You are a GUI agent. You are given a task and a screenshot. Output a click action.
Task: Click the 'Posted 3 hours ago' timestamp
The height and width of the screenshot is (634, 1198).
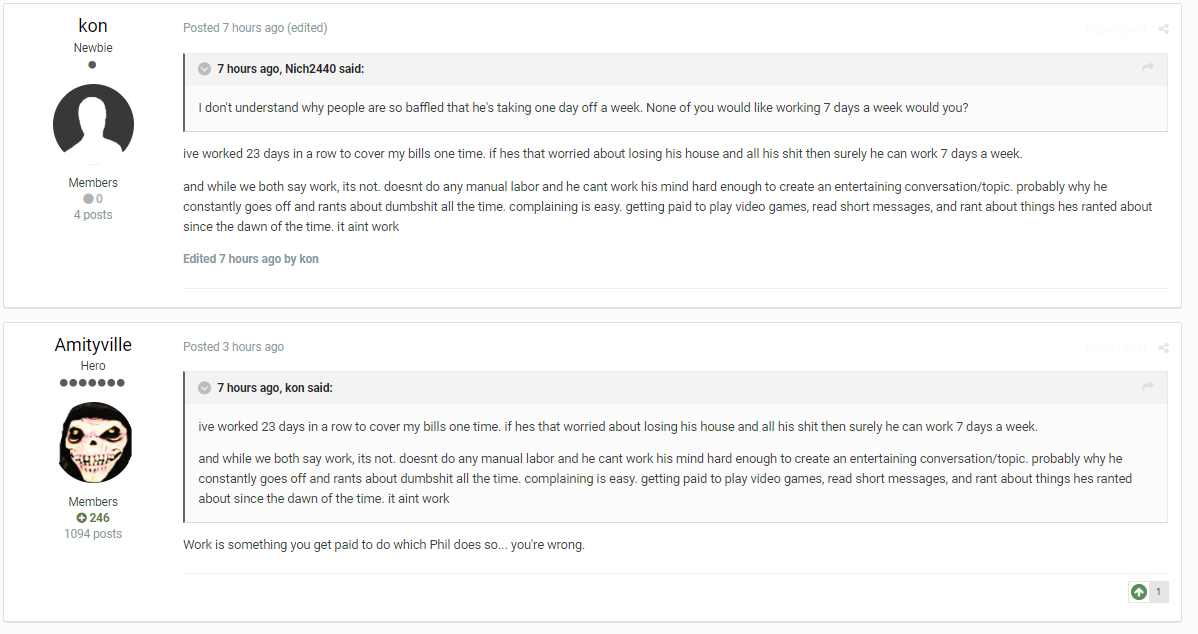point(233,347)
